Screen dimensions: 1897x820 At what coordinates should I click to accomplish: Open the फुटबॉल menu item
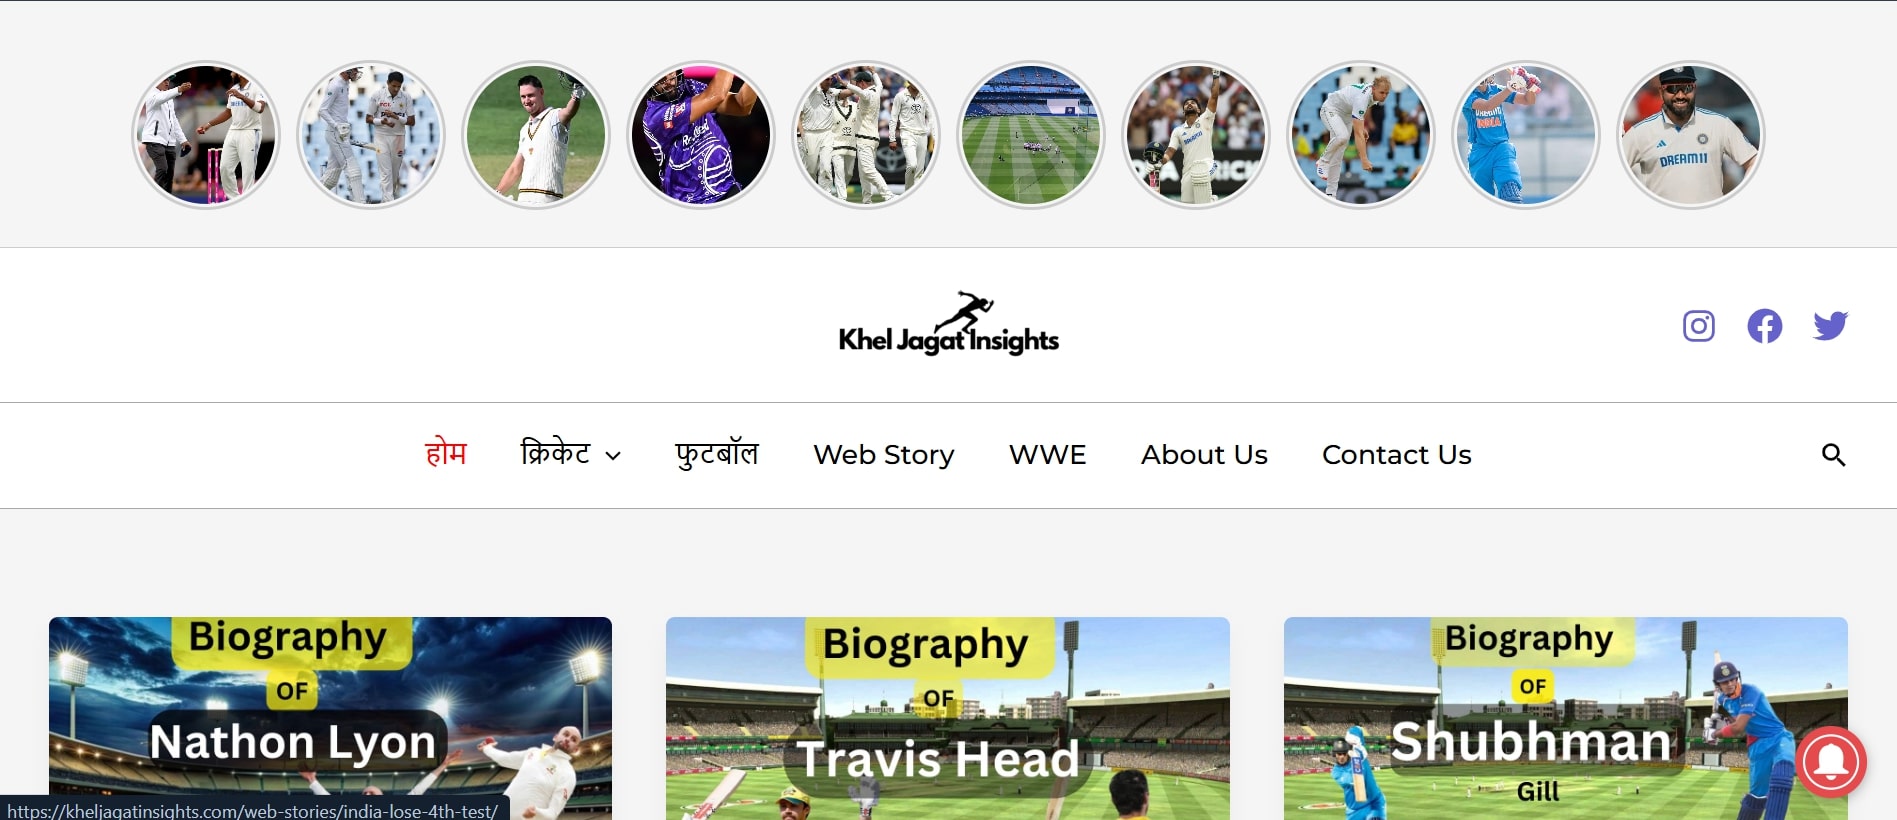pyautogui.click(x=717, y=454)
